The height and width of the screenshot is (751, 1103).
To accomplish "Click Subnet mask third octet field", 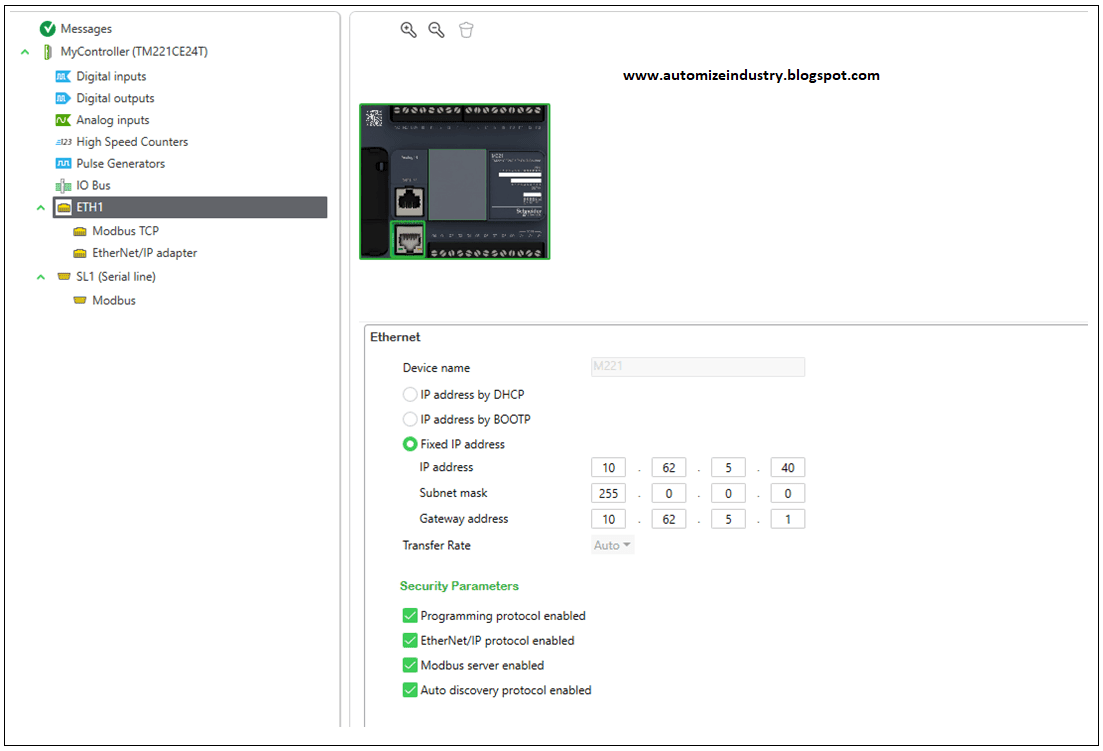I will [728, 494].
